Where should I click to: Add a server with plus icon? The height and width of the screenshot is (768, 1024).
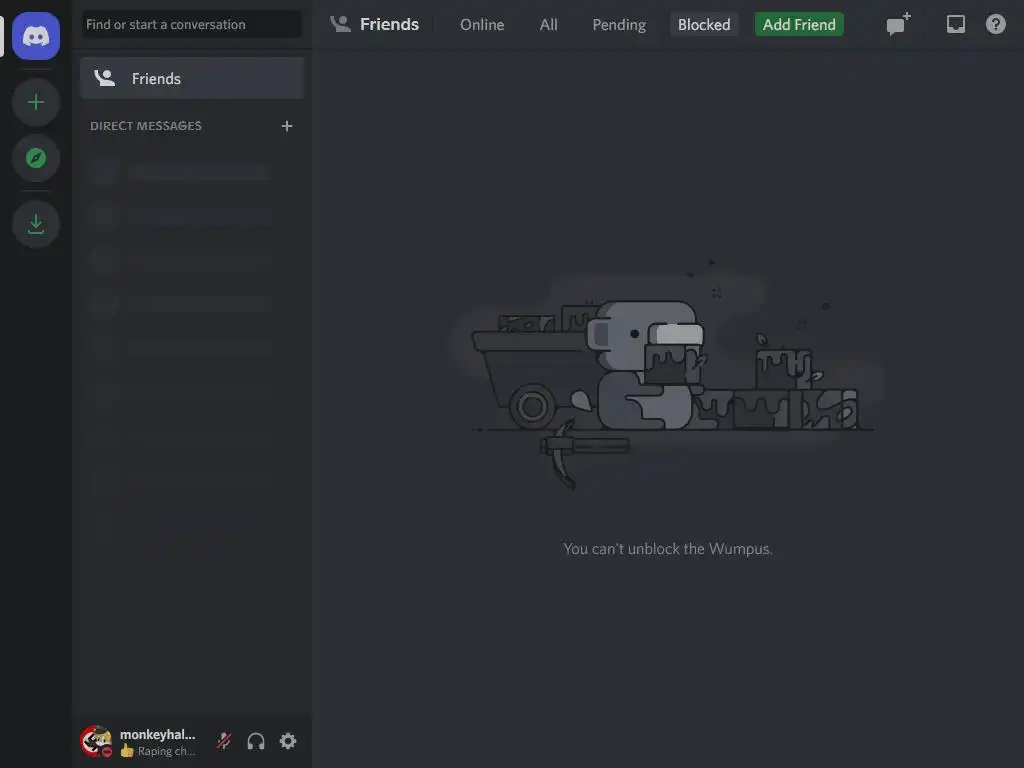[x=36, y=103]
